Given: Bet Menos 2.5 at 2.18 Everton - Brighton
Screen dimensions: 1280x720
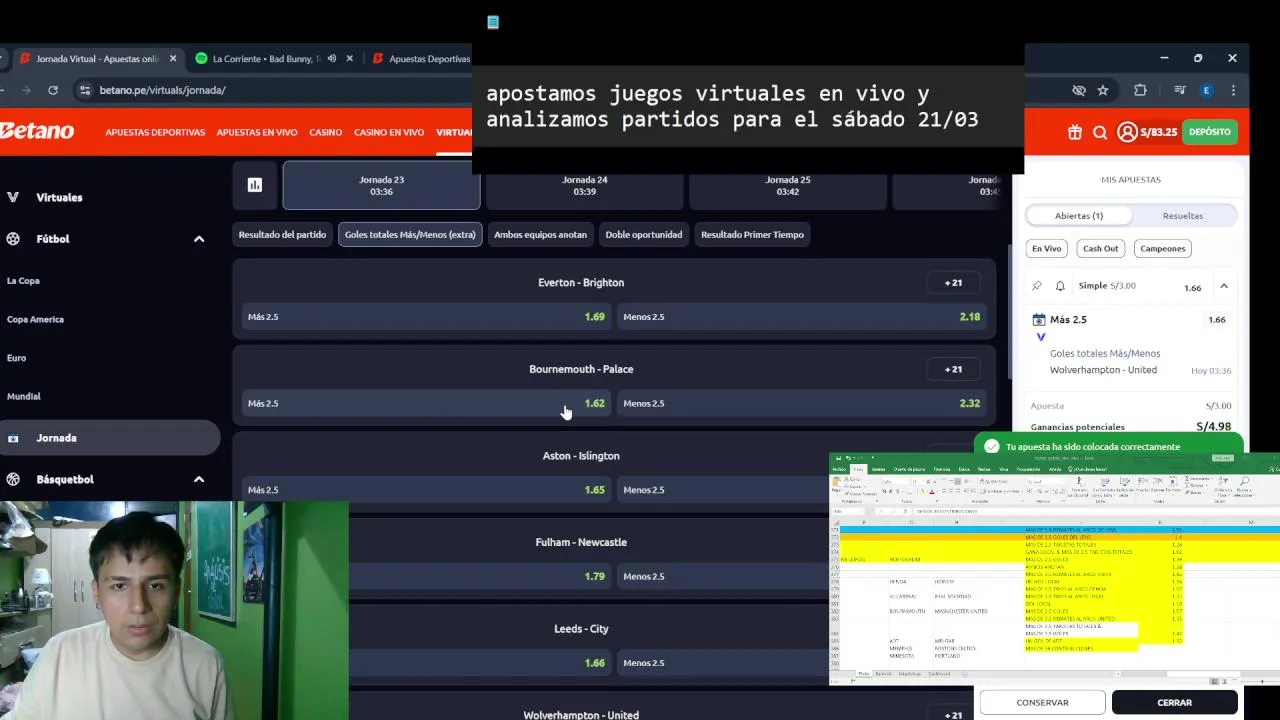Looking at the screenshot, I should (x=801, y=317).
